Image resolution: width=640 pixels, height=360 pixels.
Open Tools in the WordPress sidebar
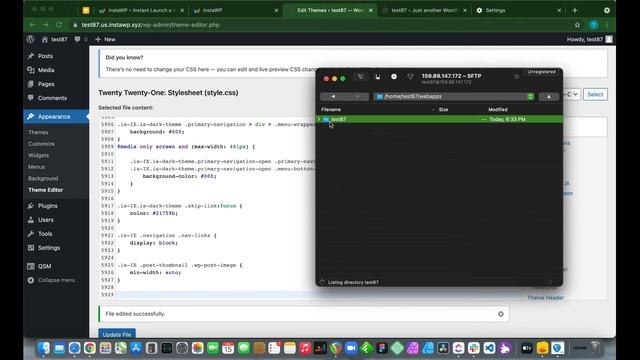pyautogui.click(x=45, y=233)
